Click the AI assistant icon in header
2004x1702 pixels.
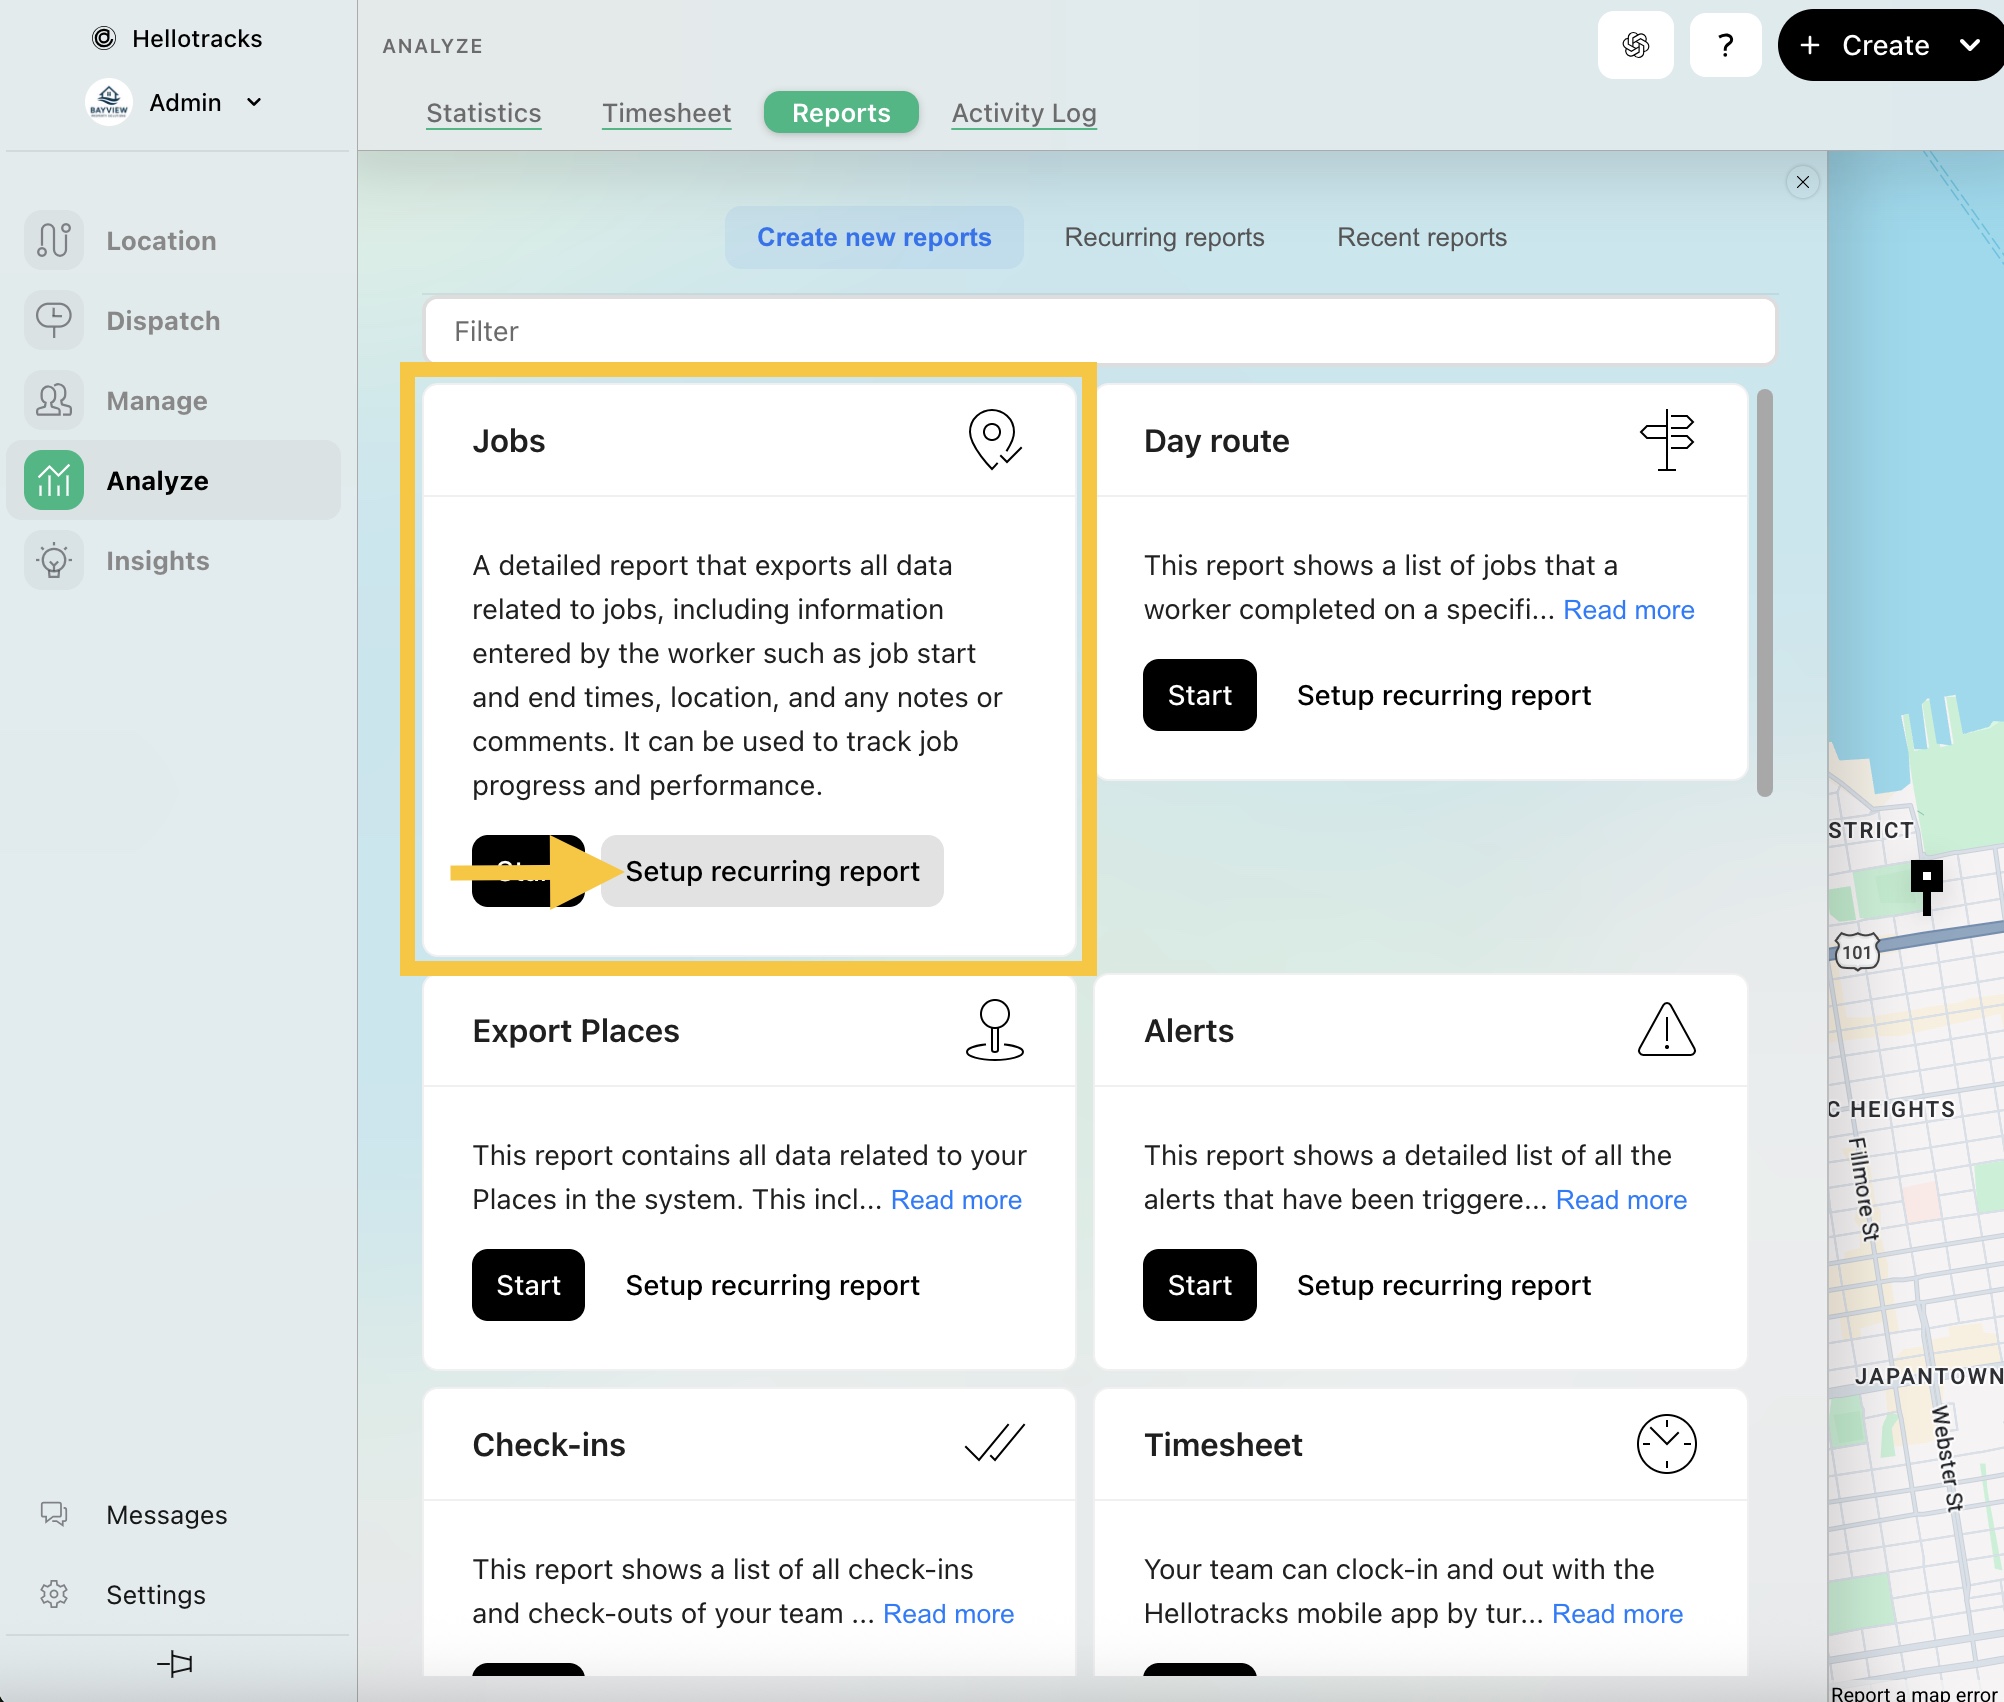[x=1635, y=45]
